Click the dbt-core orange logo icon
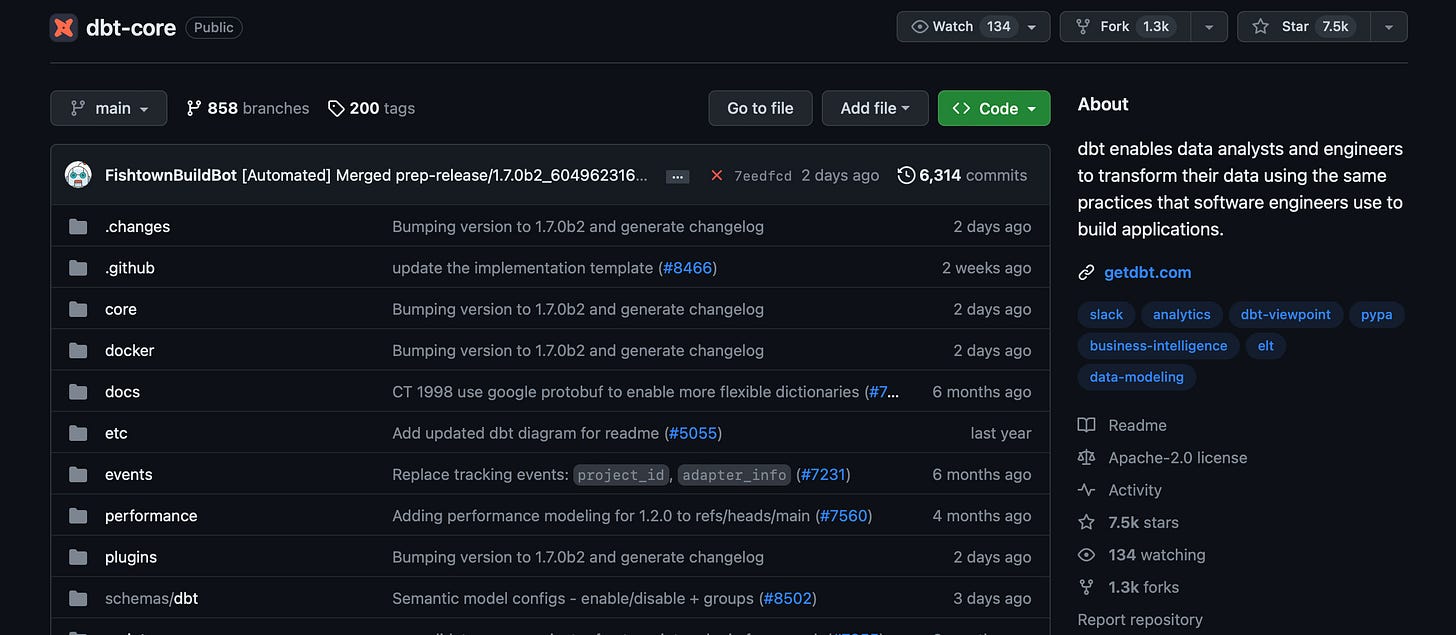Image resolution: width=1456 pixels, height=635 pixels. click(x=63, y=27)
